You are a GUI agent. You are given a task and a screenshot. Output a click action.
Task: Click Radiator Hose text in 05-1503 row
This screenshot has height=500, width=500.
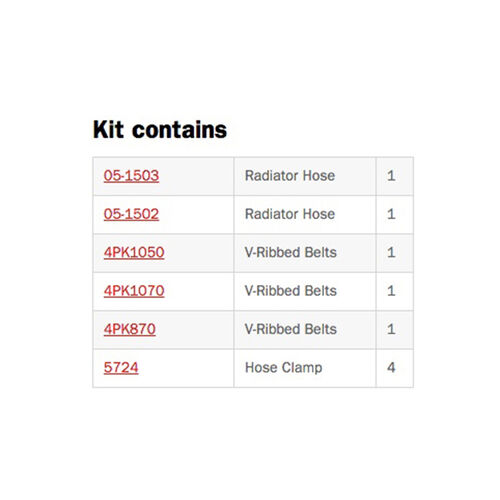click(x=290, y=176)
